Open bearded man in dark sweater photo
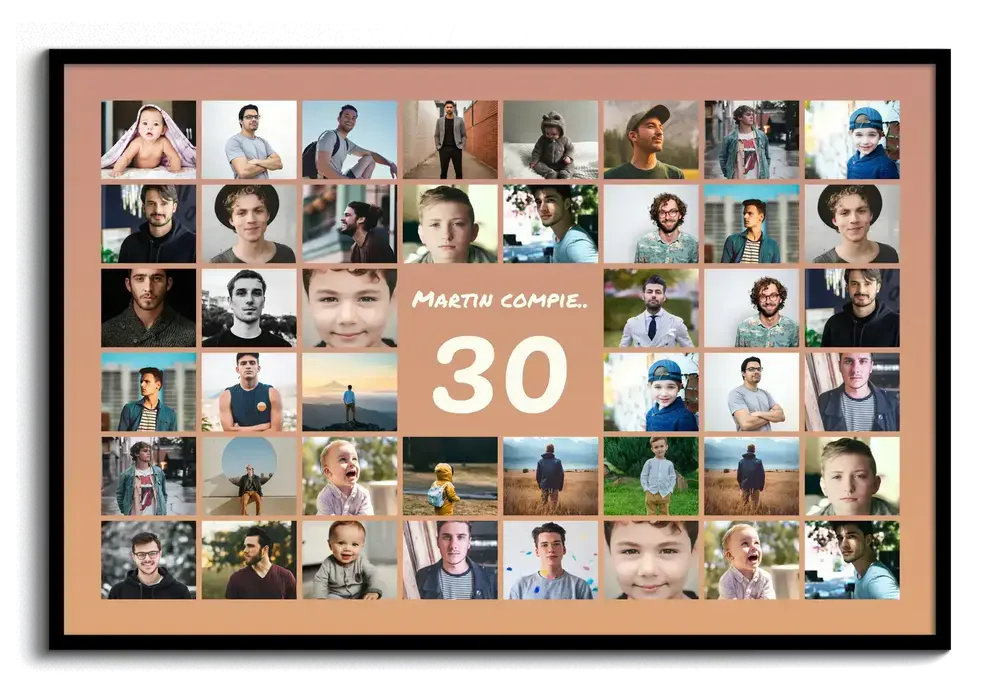 (149, 308)
